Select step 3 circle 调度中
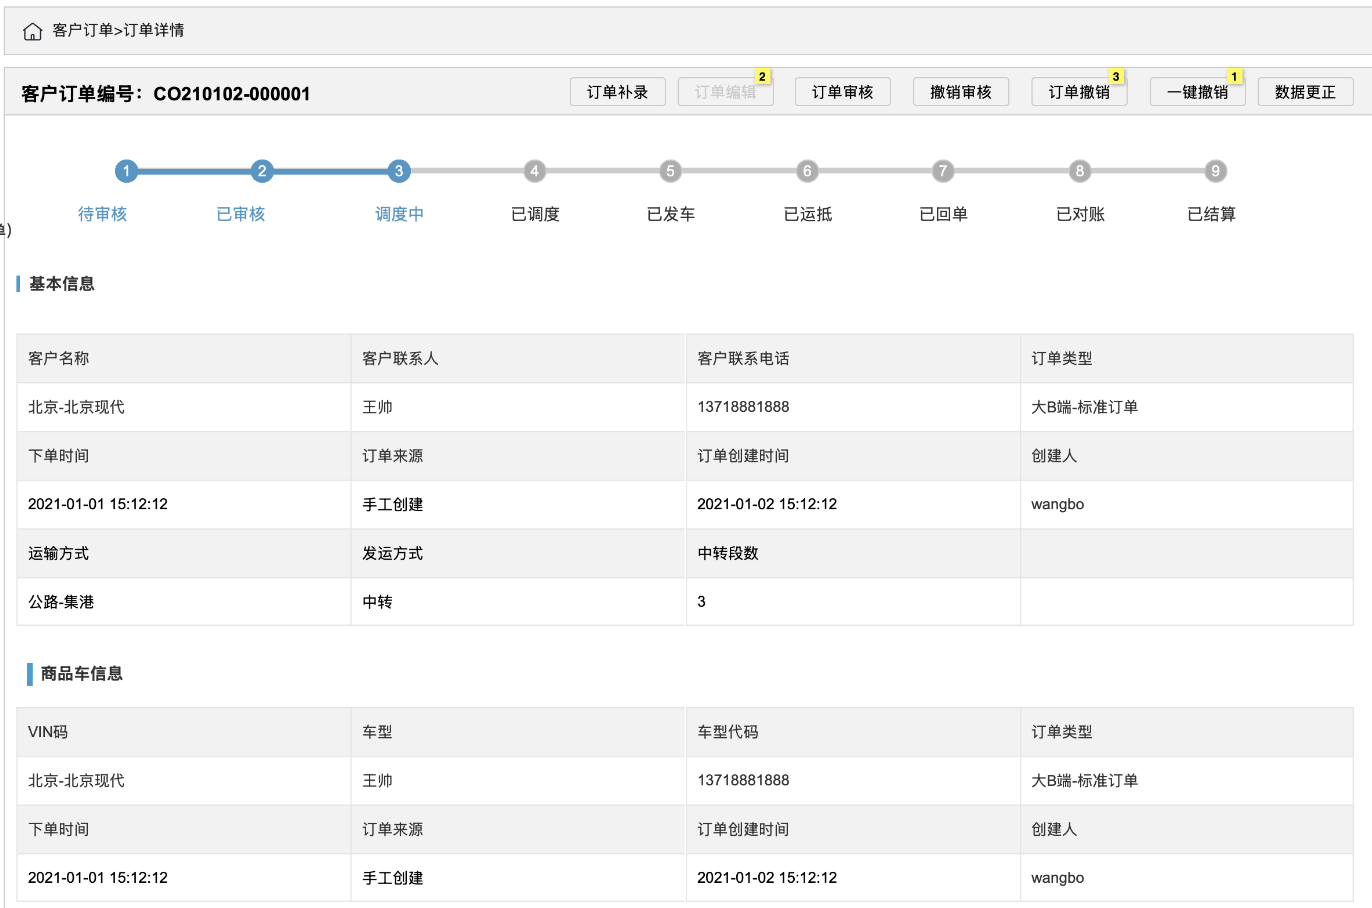 398,171
